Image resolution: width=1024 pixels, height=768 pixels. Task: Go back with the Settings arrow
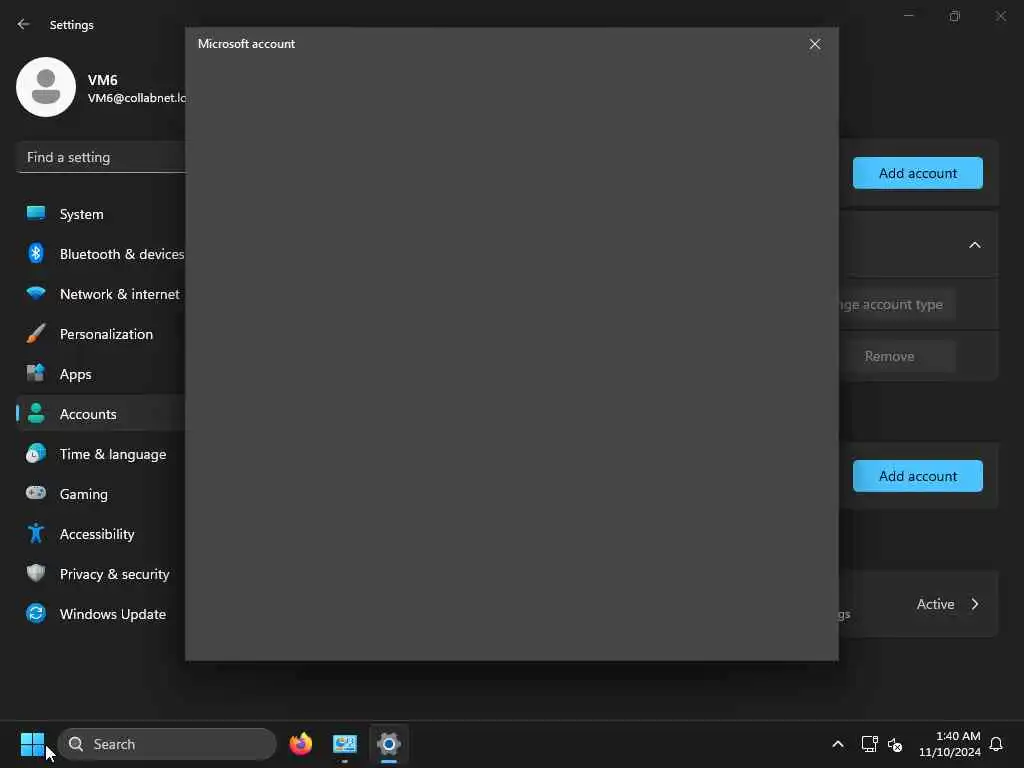pyautogui.click(x=24, y=24)
